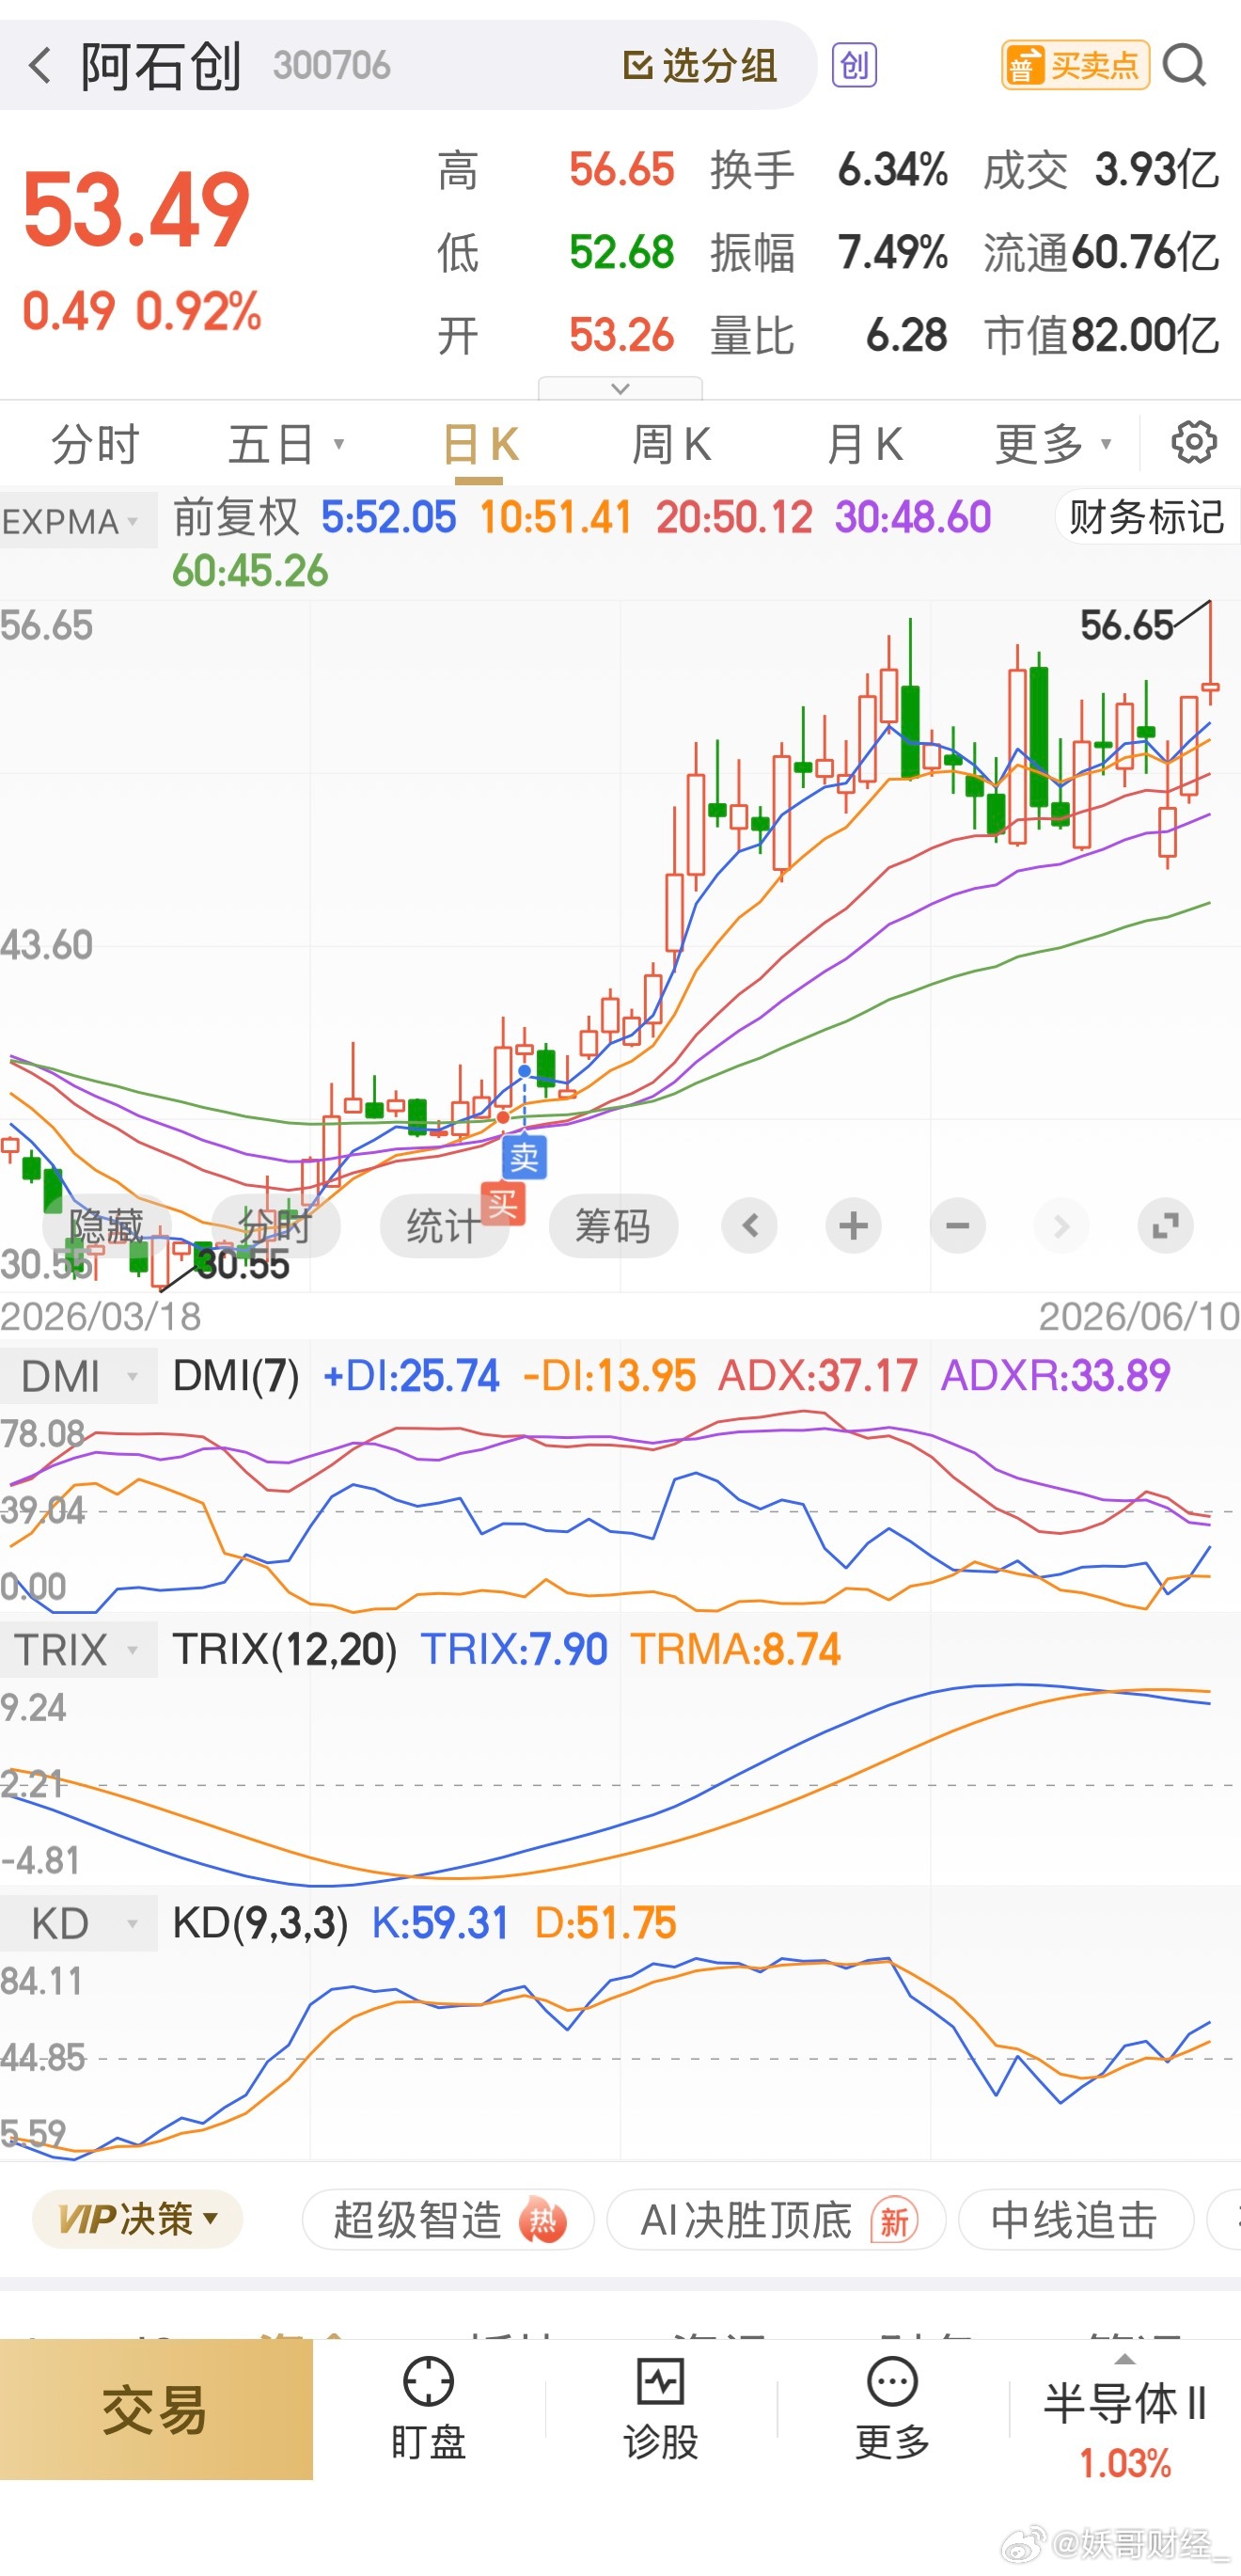Viewport: 1241px width, 2576px height.
Task: Tap the 交易 trade button
Action: (x=156, y=2408)
